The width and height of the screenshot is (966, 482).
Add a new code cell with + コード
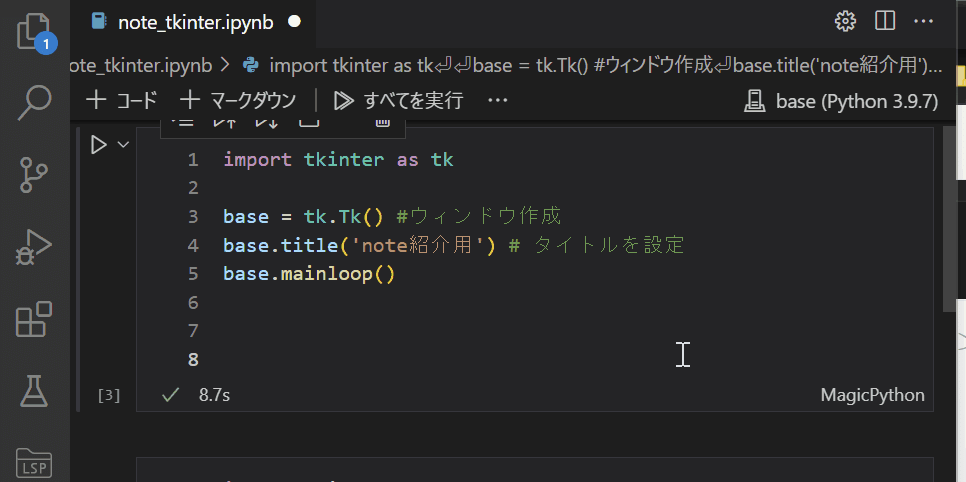click(121, 100)
